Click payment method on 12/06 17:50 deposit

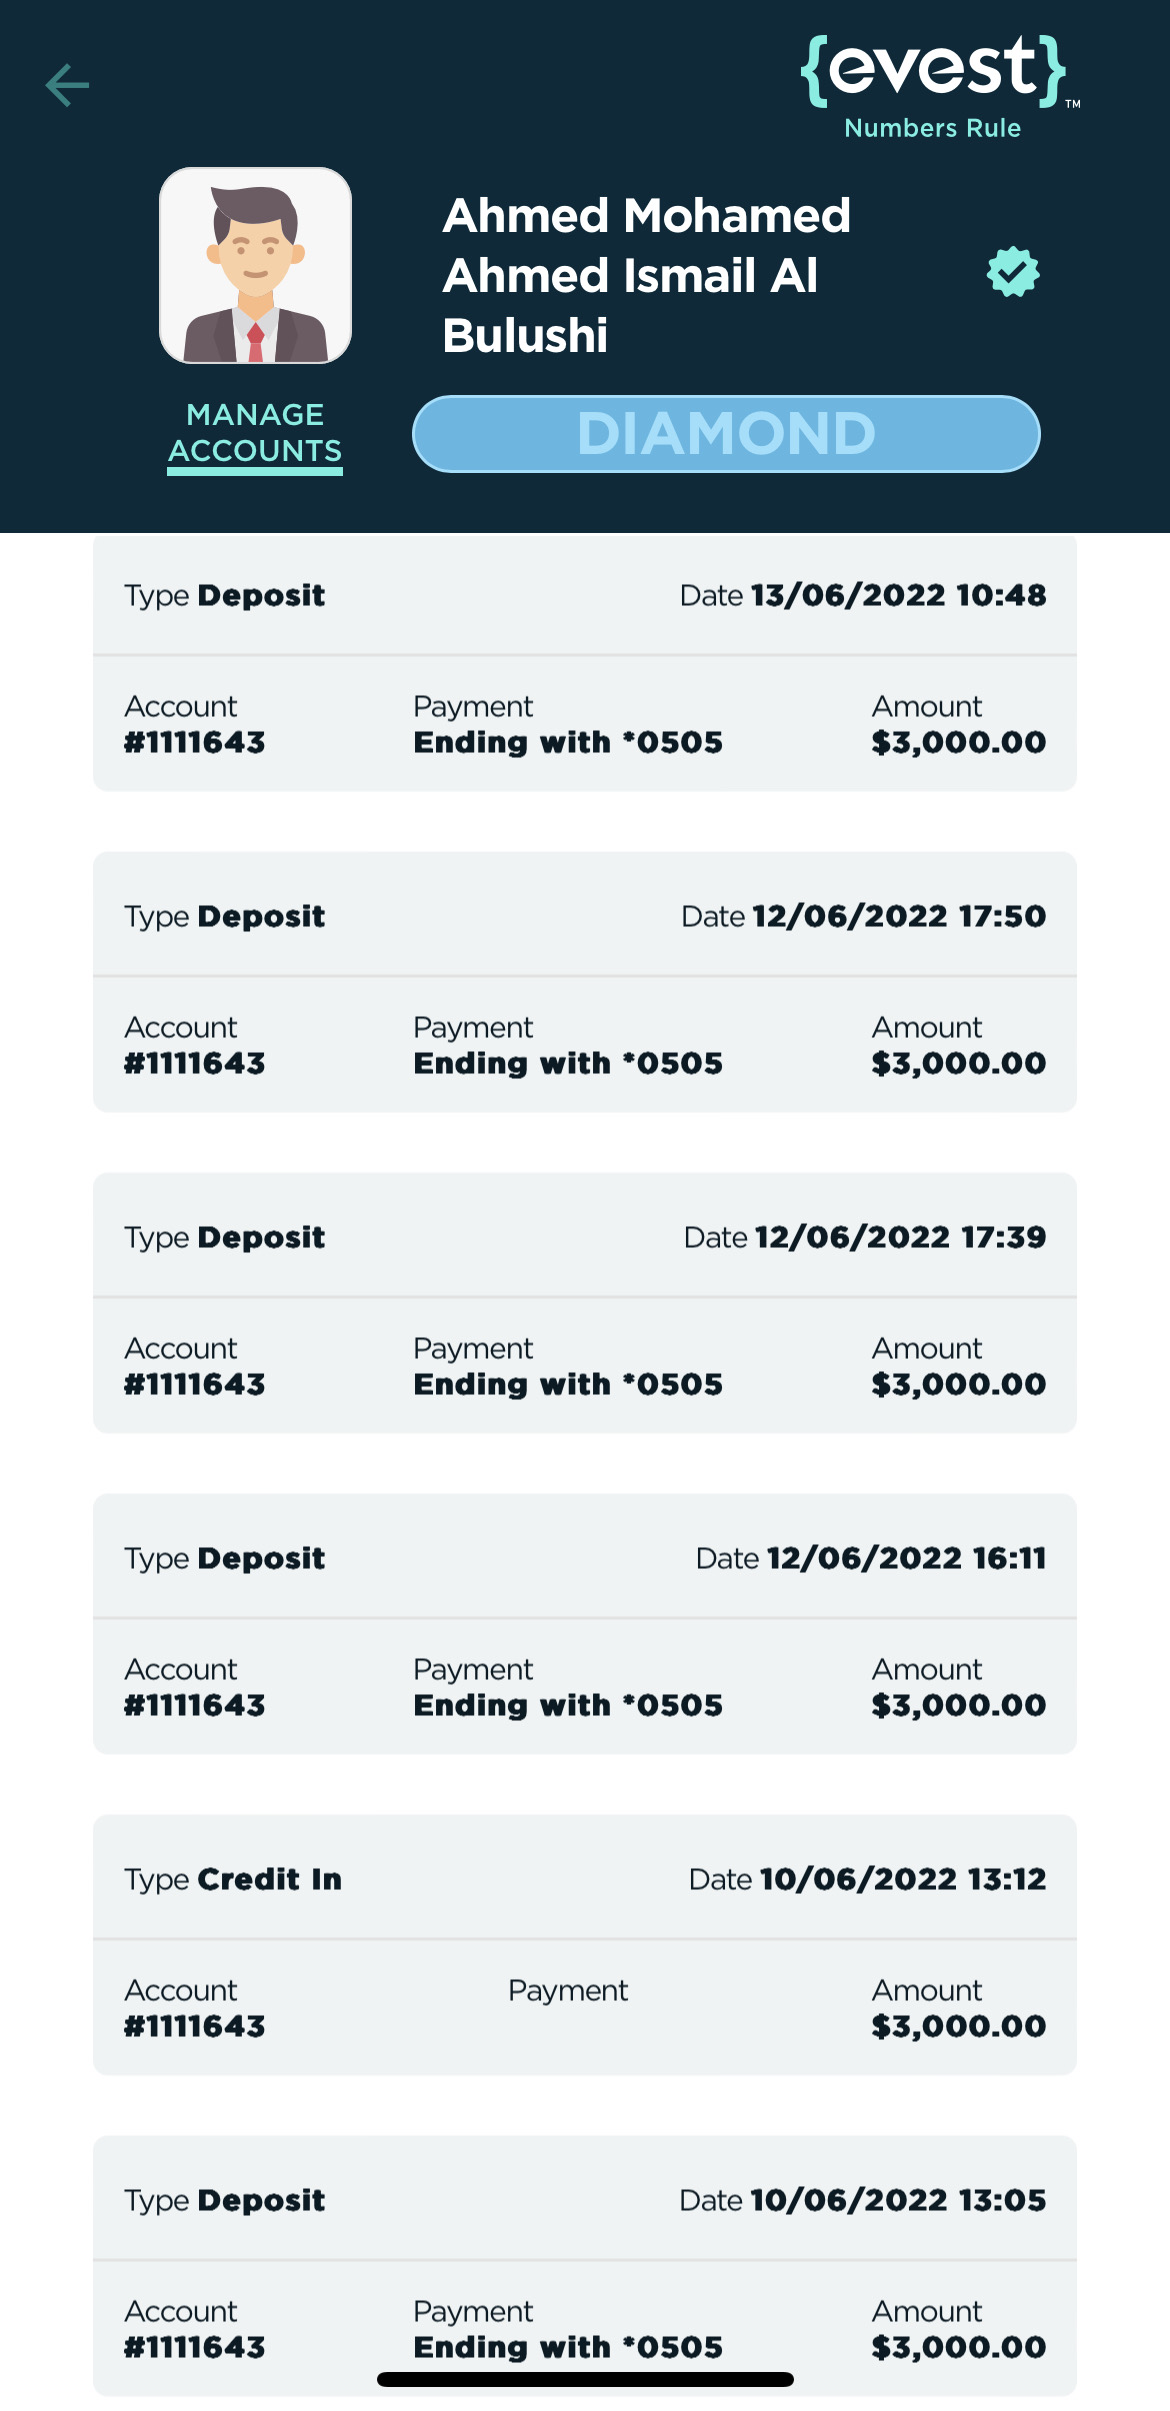pos(568,1064)
